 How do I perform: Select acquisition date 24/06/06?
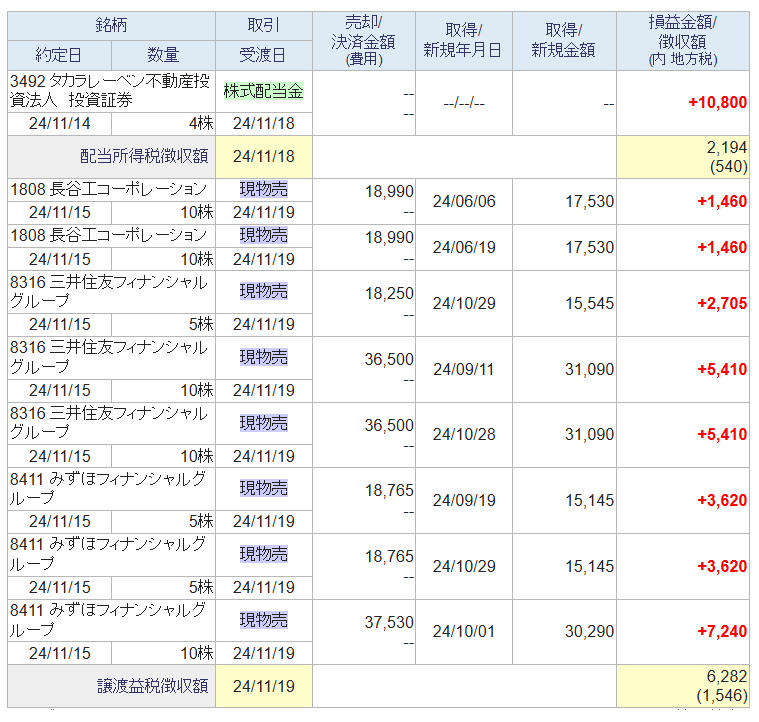click(464, 201)
